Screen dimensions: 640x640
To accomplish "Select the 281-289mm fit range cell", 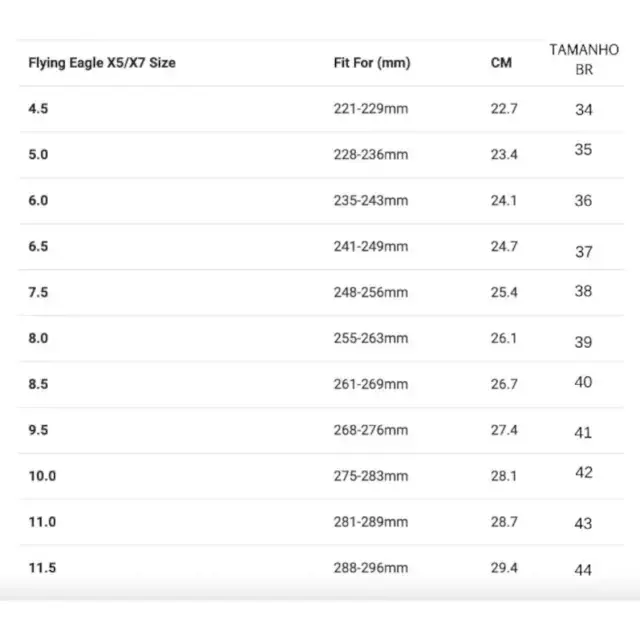I will point(371,522).
